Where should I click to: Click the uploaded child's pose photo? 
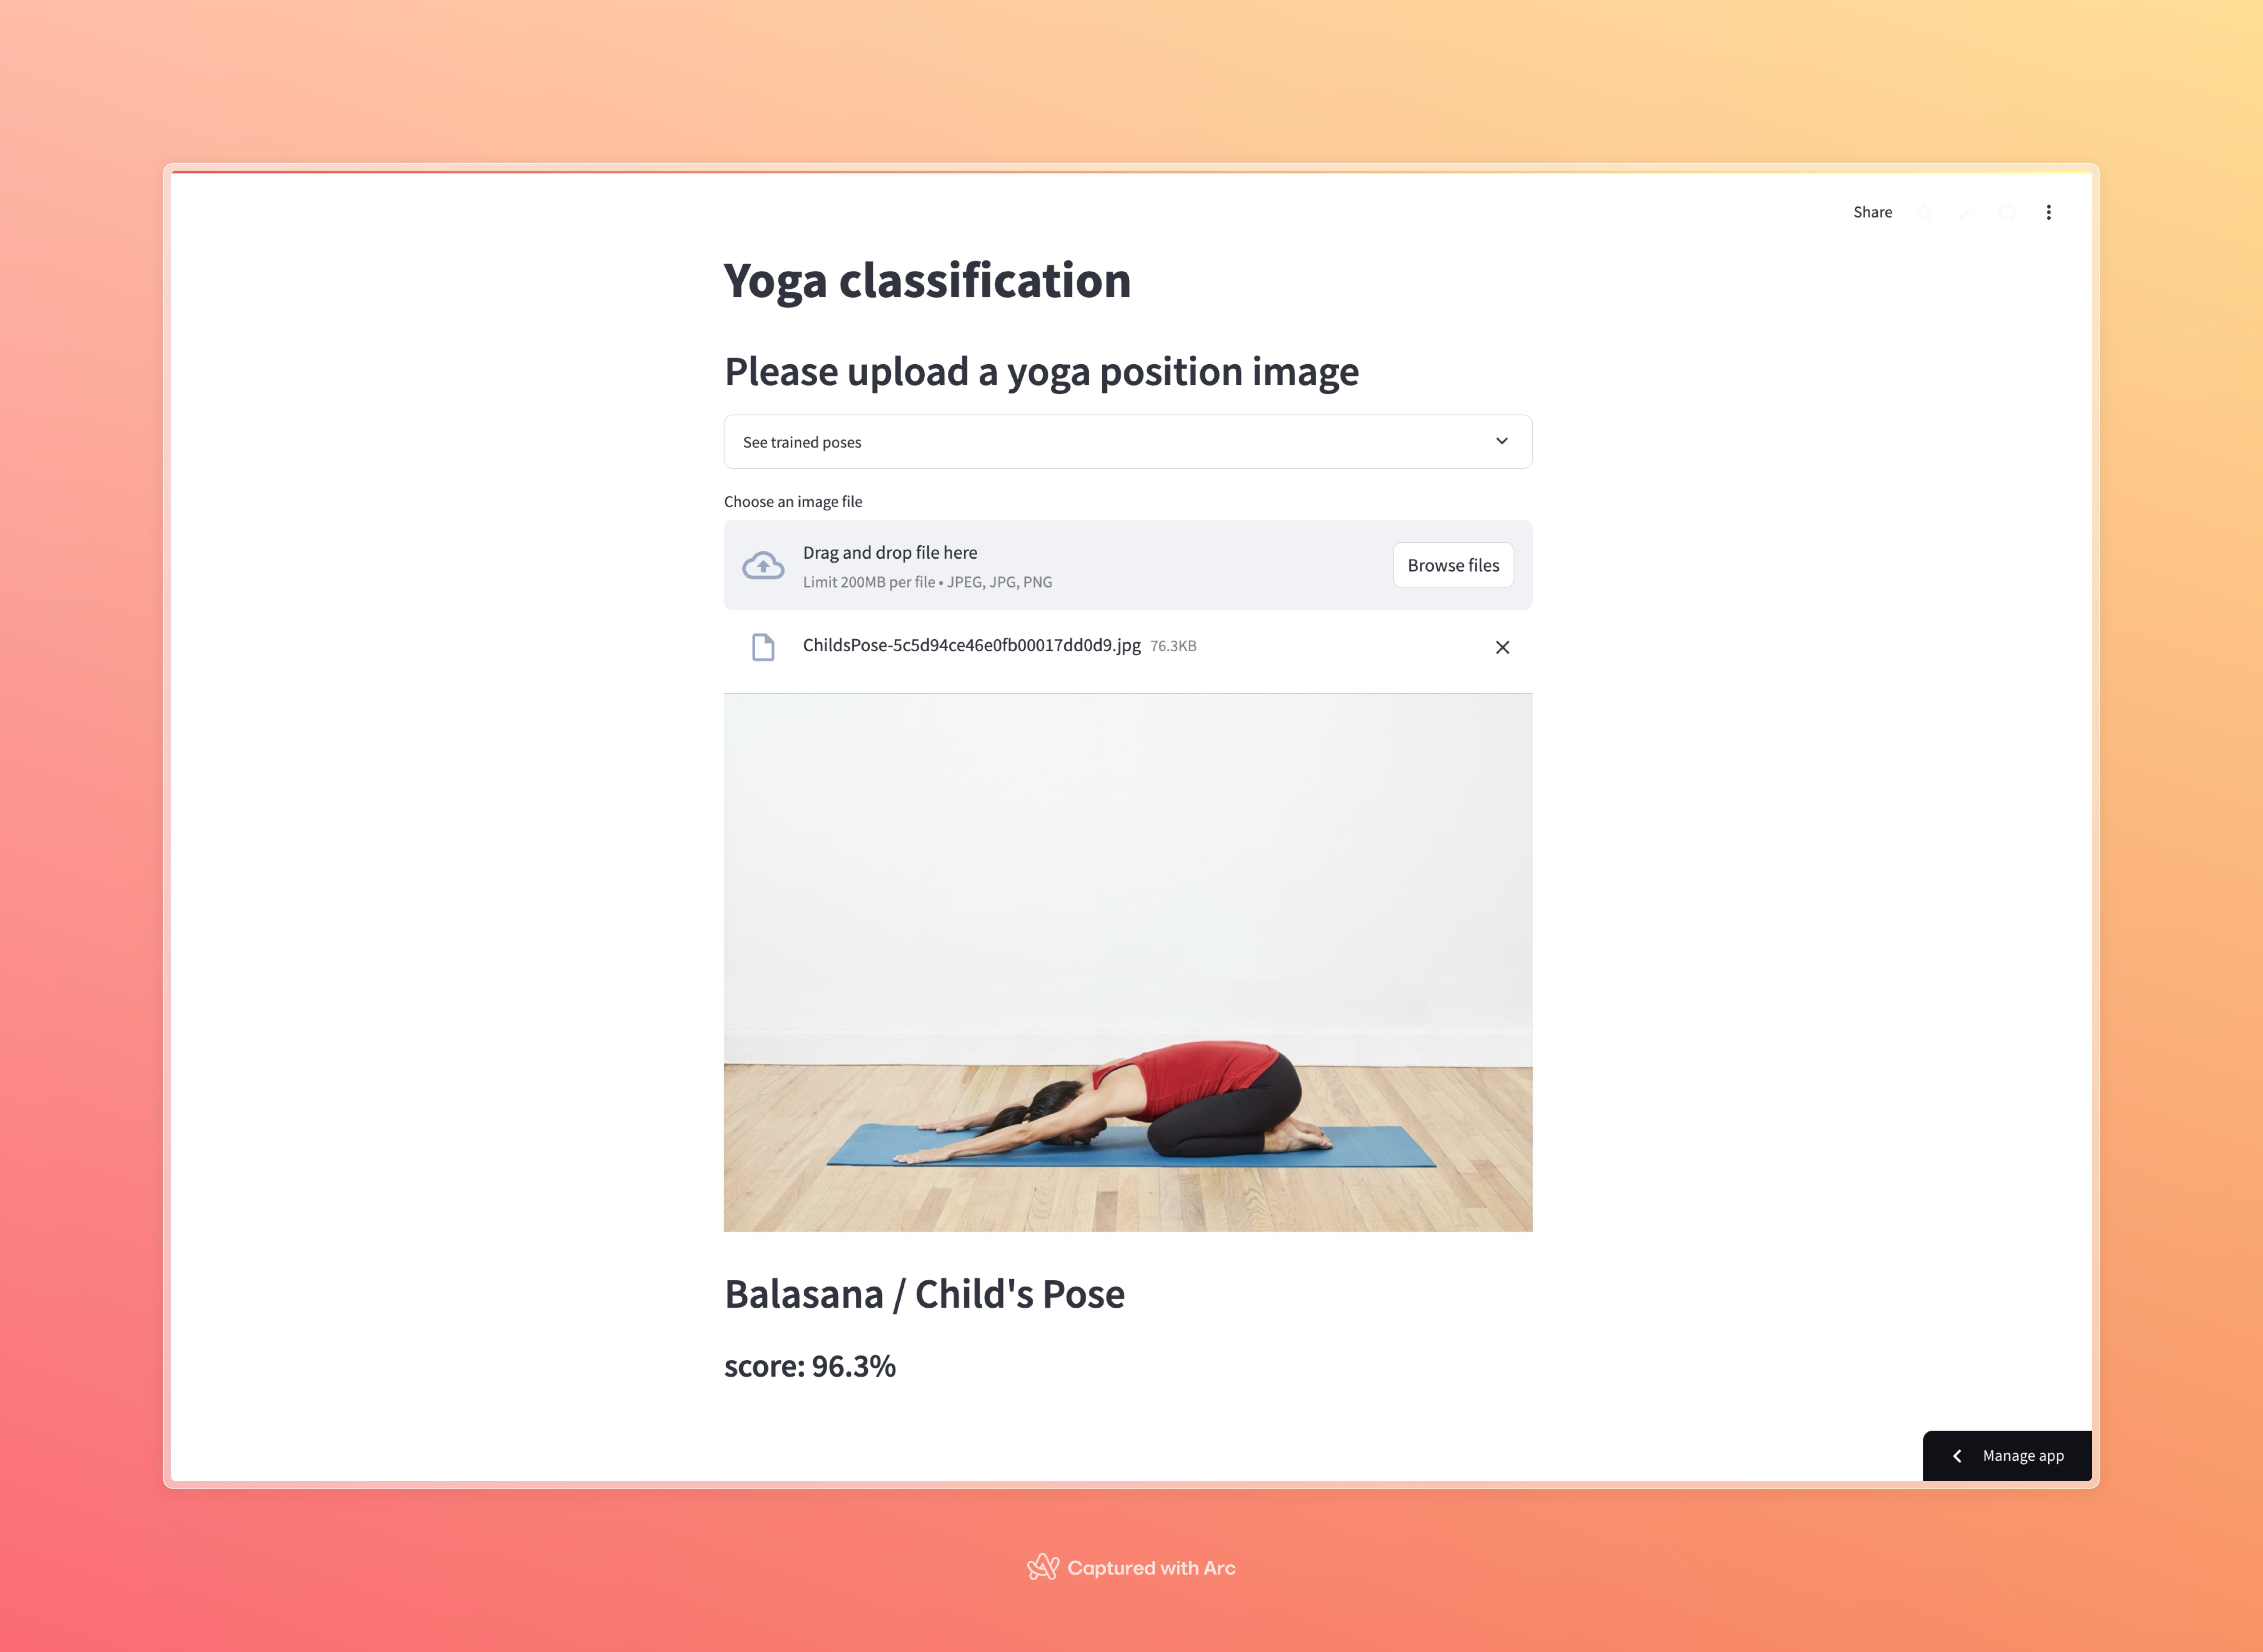(1127, 962)
